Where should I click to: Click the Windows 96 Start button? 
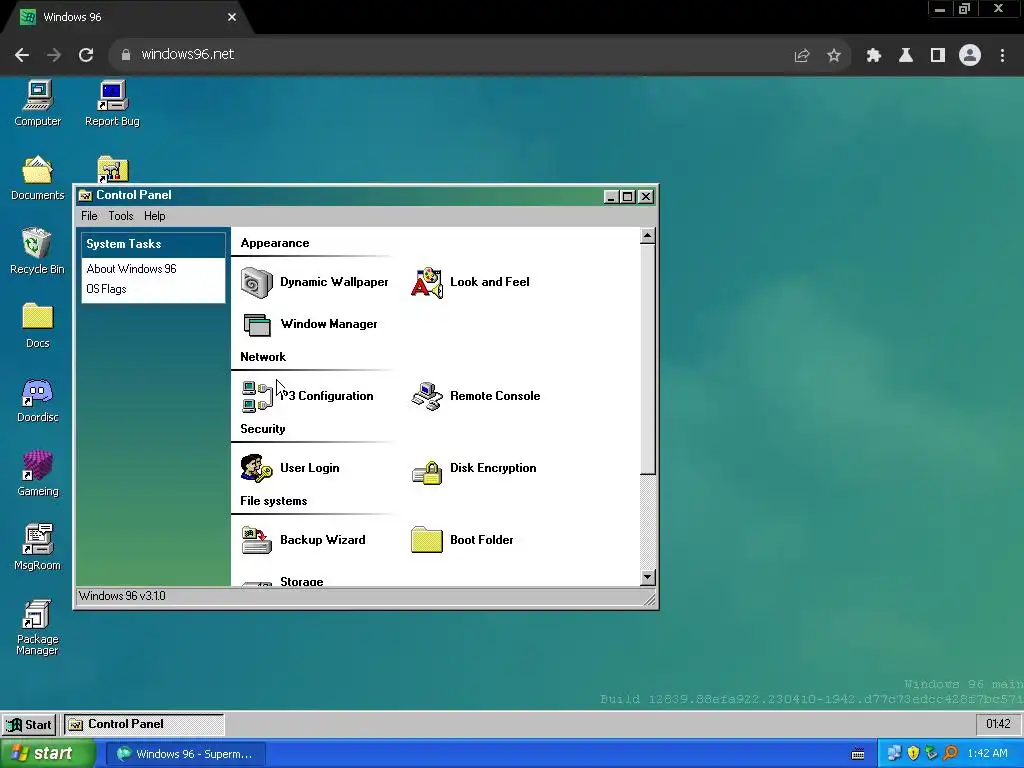tap(29, 724)
